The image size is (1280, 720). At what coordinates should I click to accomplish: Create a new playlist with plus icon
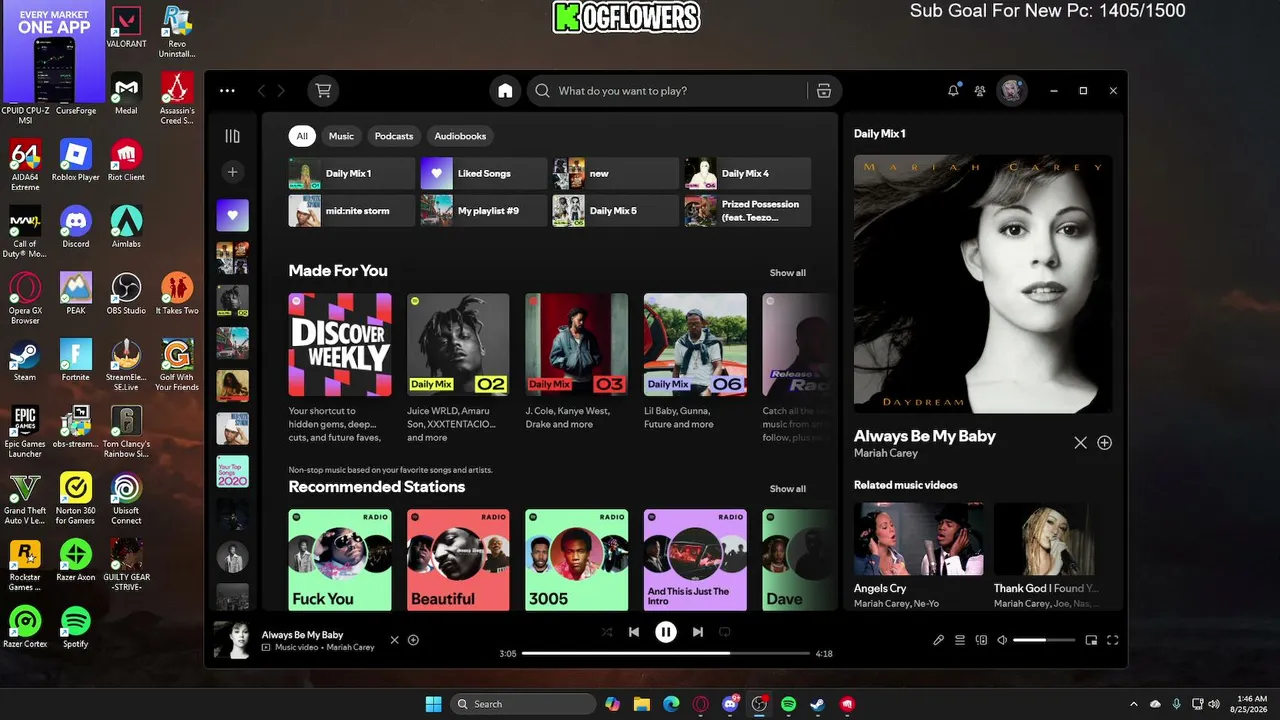(x=232, y=172)
